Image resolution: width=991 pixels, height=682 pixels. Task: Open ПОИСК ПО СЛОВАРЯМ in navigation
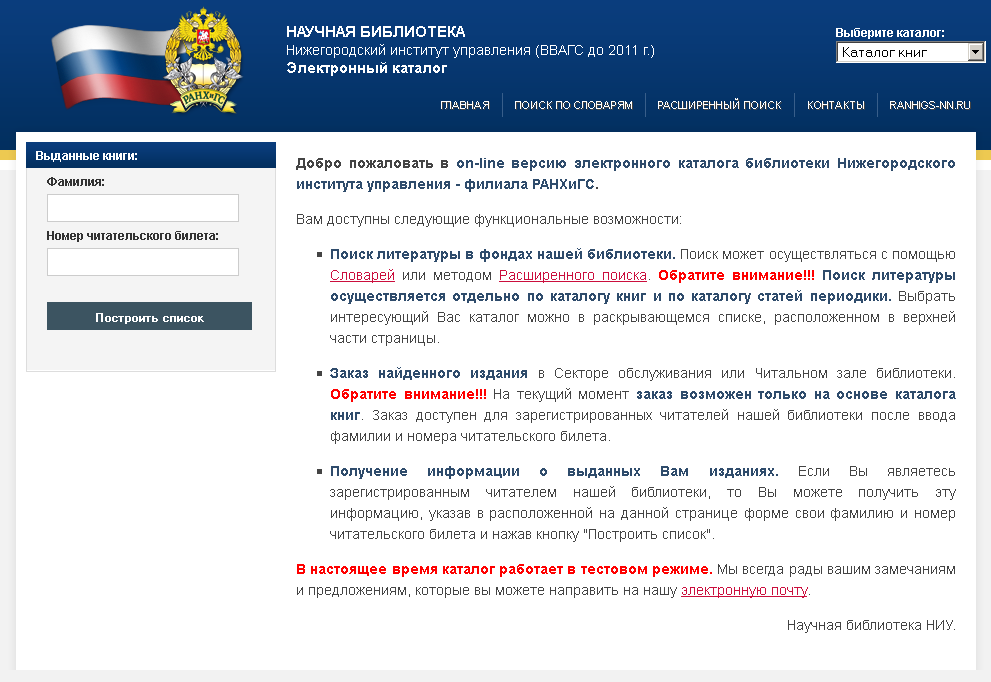pos(573,105)
